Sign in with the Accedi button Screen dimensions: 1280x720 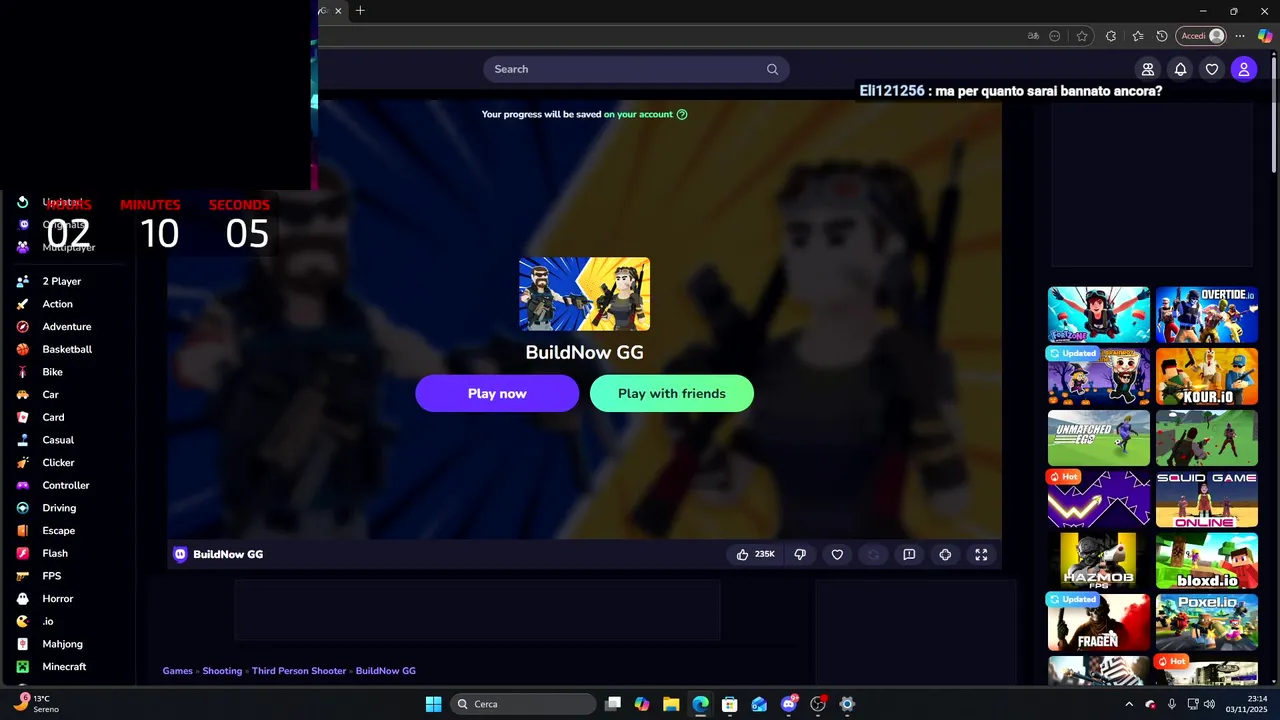(x=1201, y=36)
